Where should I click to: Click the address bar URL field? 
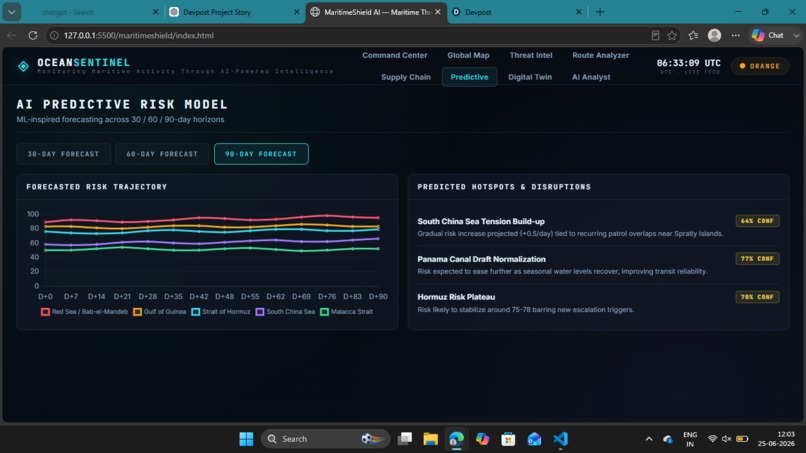tap(350, 35)
